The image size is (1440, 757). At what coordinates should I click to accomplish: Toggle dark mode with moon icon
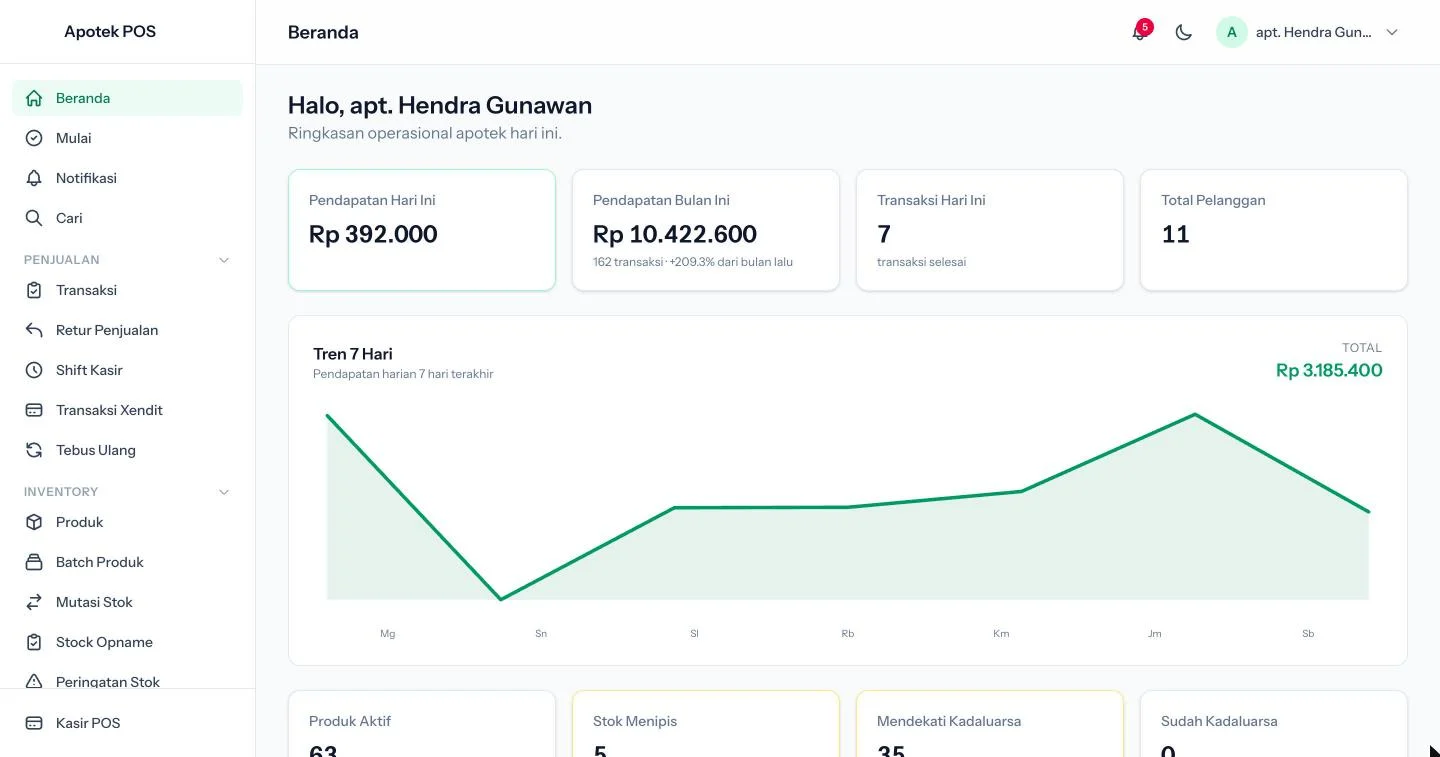pos(1184,32)
